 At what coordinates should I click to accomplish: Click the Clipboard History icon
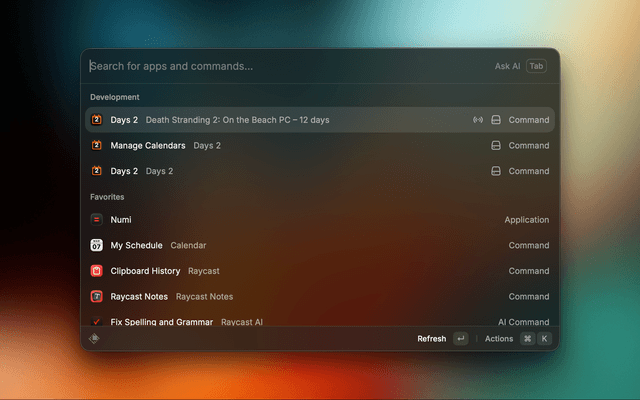point(97,271)
